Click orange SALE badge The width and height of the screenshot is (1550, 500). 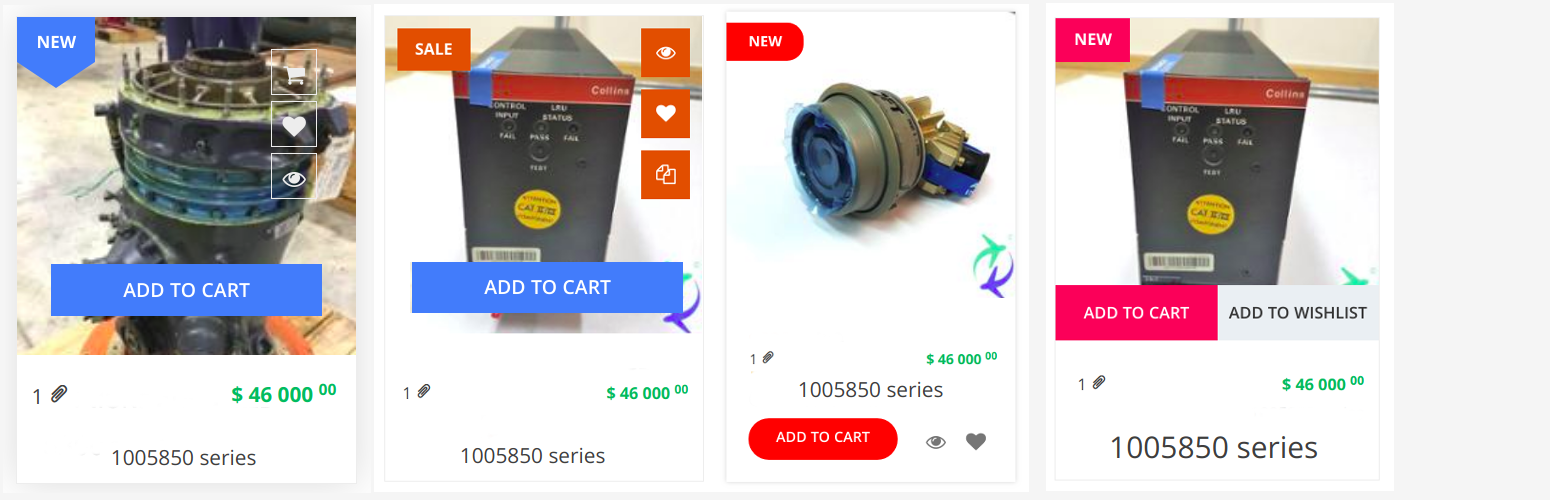[433, 49]
